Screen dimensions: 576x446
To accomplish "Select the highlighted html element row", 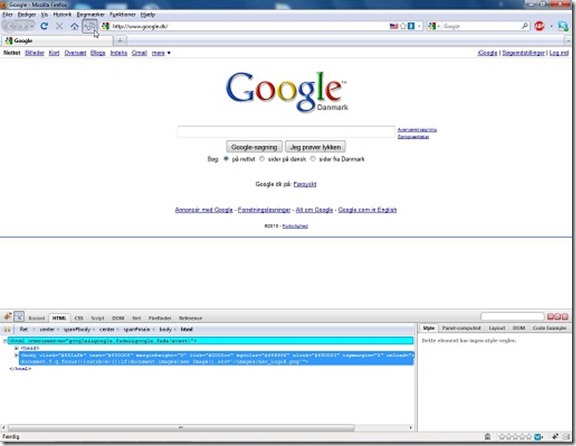I will click(210, 341).
